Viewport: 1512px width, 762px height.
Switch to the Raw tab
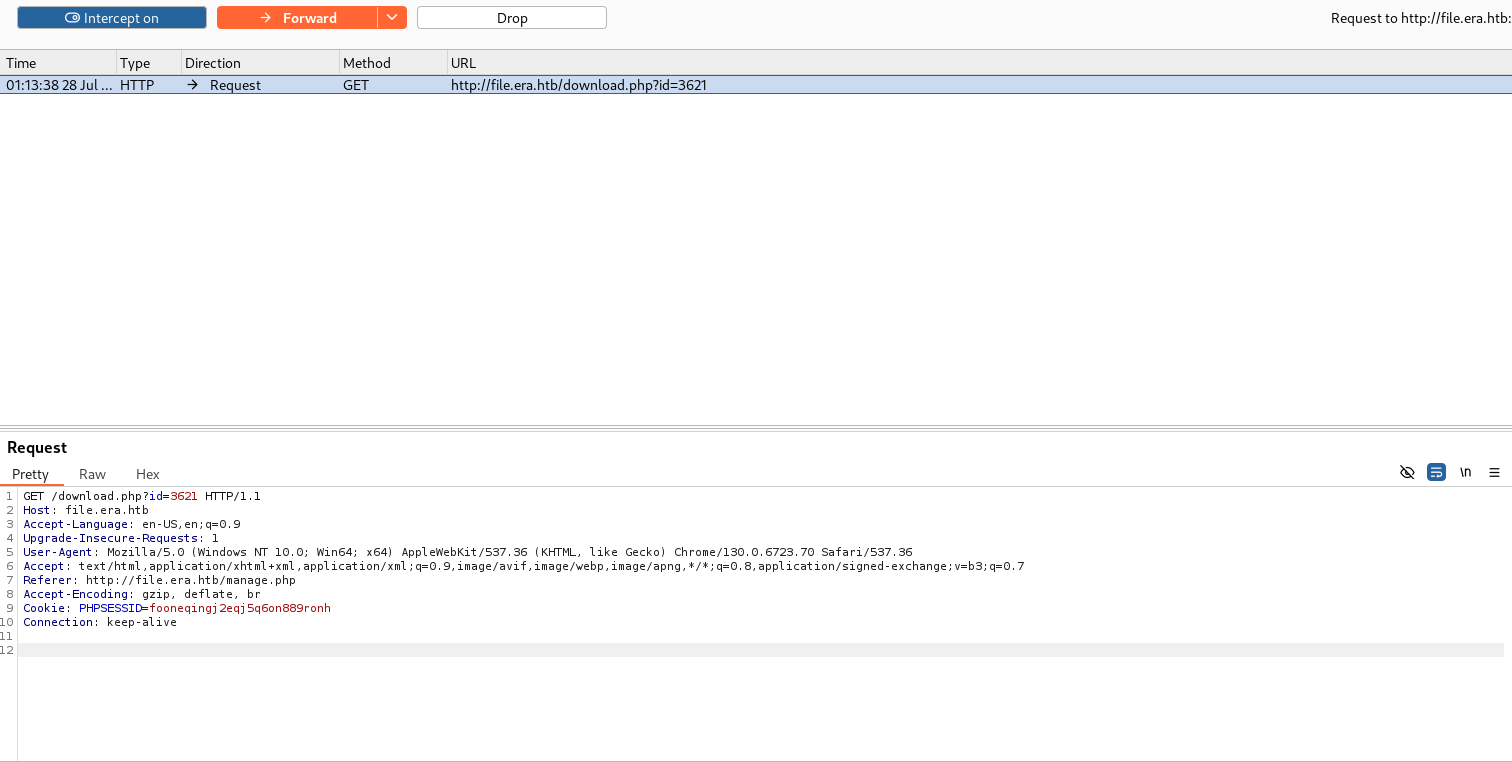[x=92, y=474]
